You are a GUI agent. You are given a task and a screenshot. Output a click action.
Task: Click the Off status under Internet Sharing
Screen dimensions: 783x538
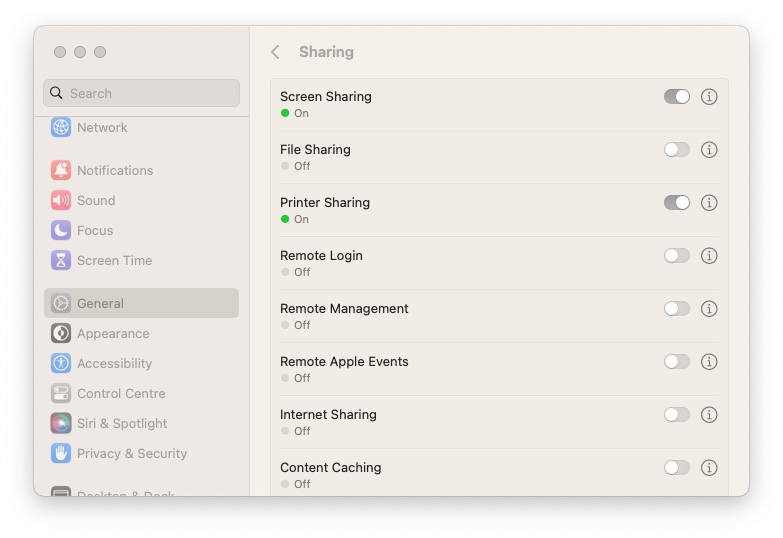pos(302,431)
